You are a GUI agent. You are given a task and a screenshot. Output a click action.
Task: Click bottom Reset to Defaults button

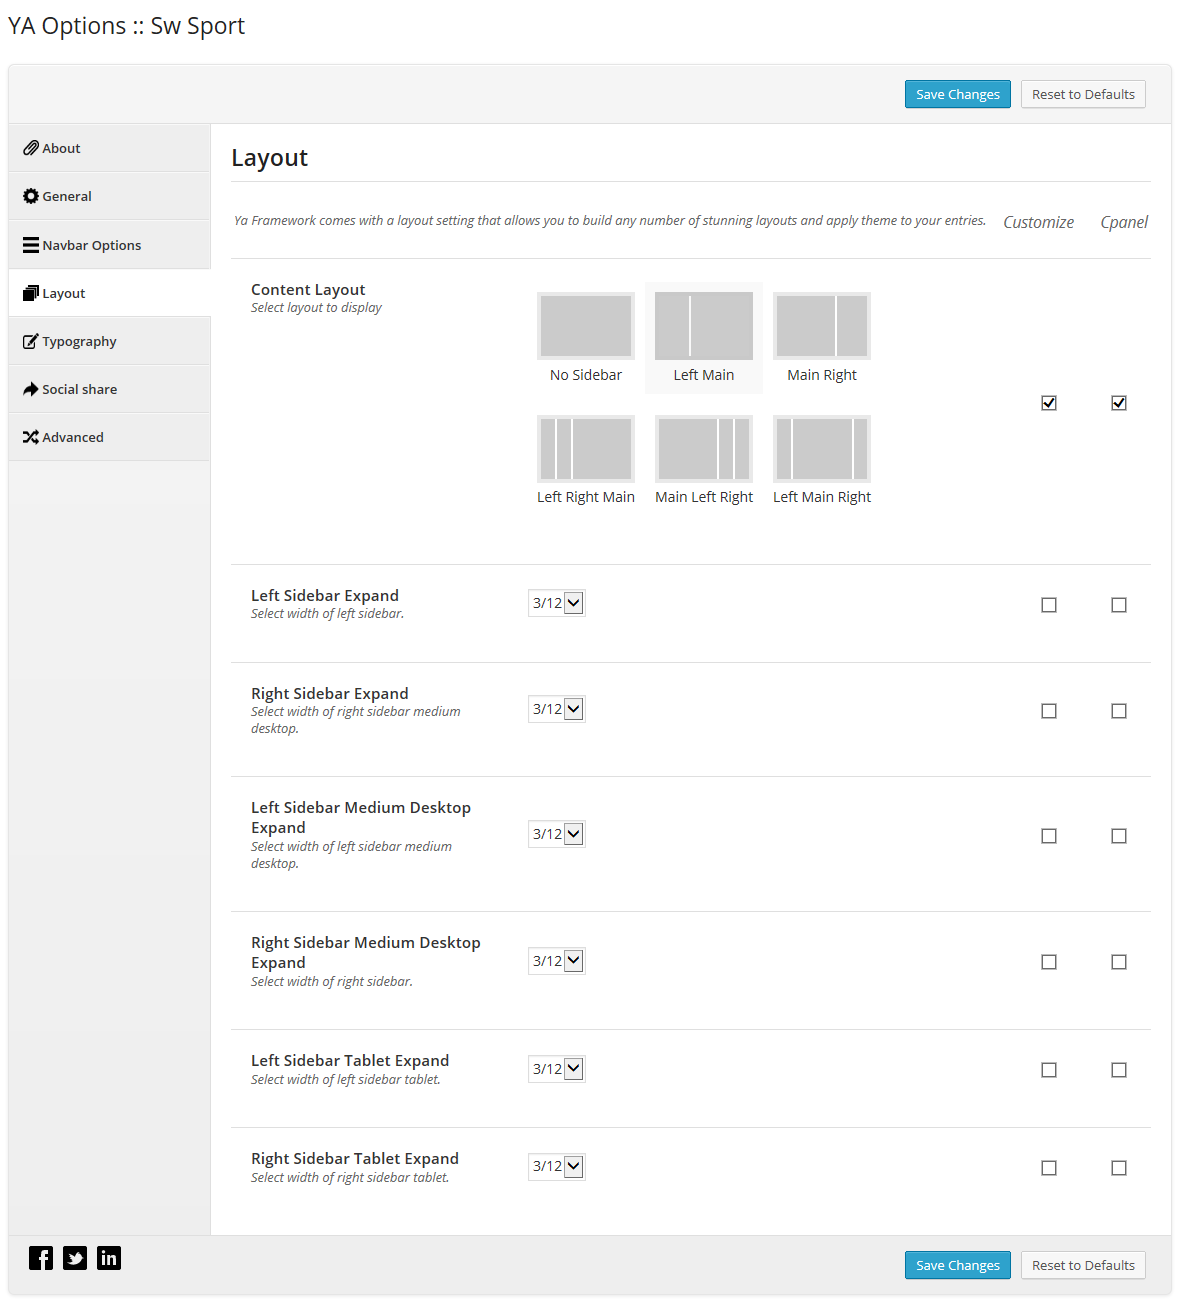[x=1083, y=1265]
